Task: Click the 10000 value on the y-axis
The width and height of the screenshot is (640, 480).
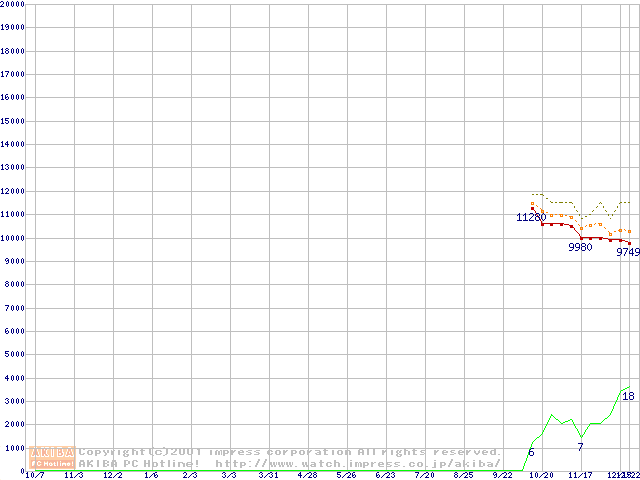Action: [12, 238]
